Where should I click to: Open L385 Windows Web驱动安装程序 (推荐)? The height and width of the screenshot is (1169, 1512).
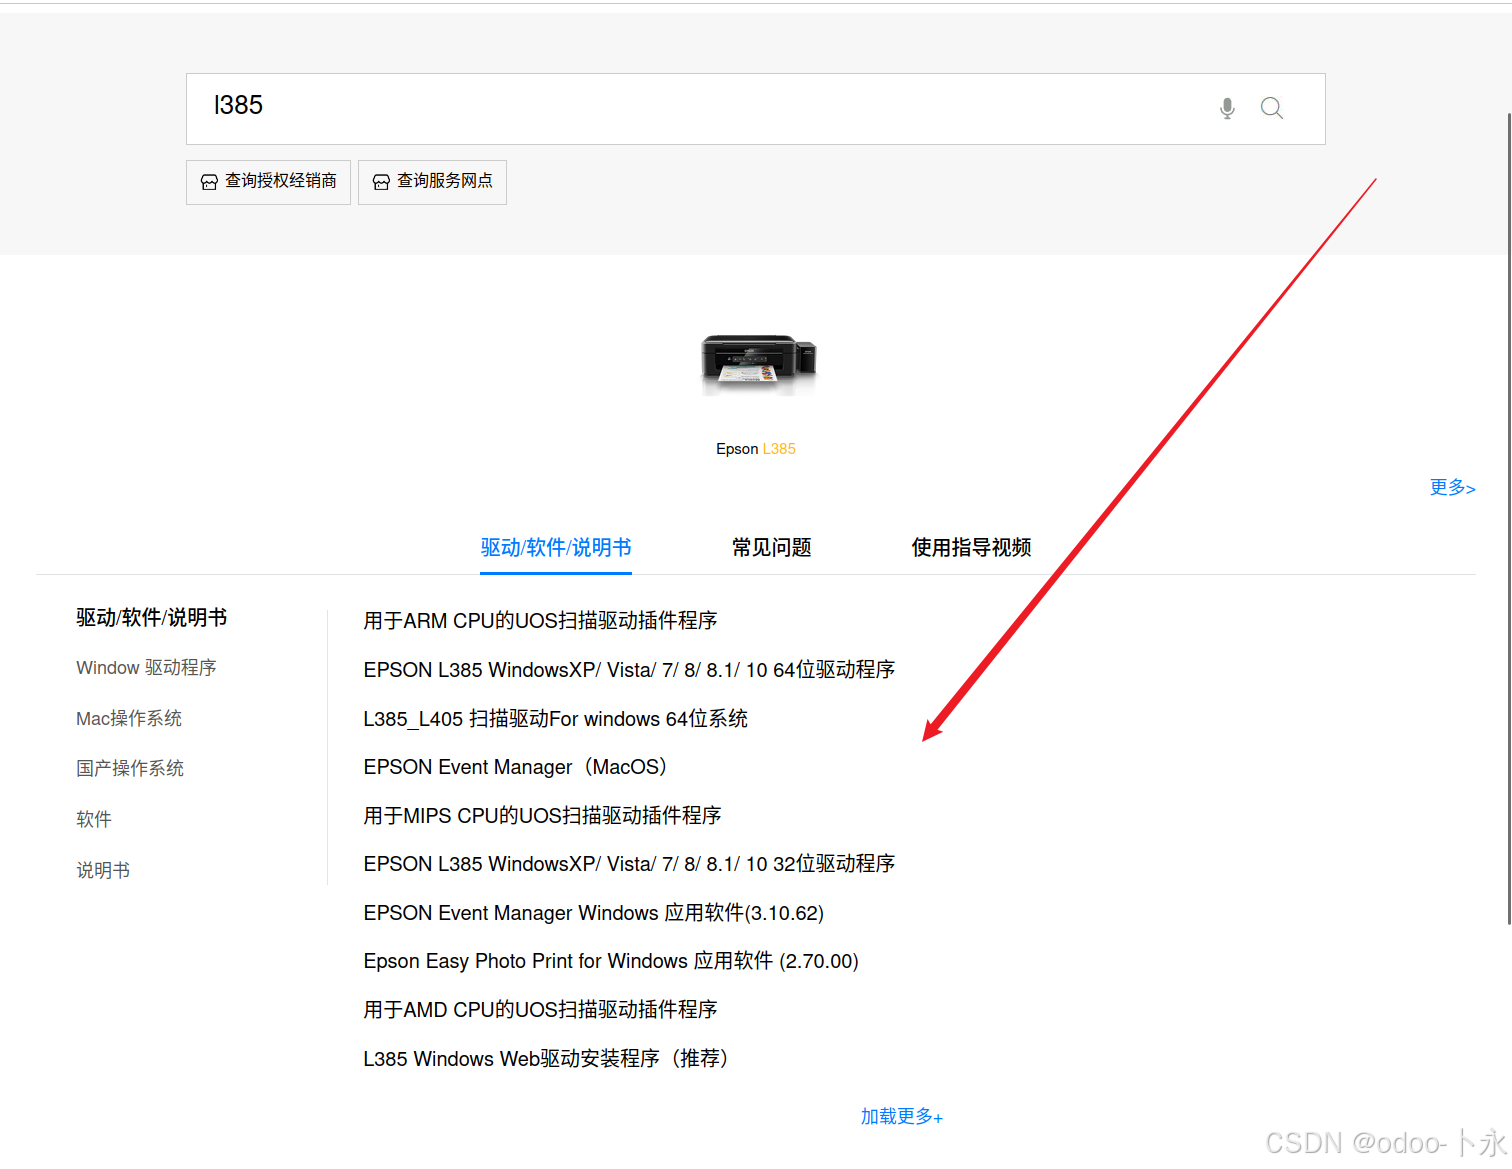point(546,1059)
